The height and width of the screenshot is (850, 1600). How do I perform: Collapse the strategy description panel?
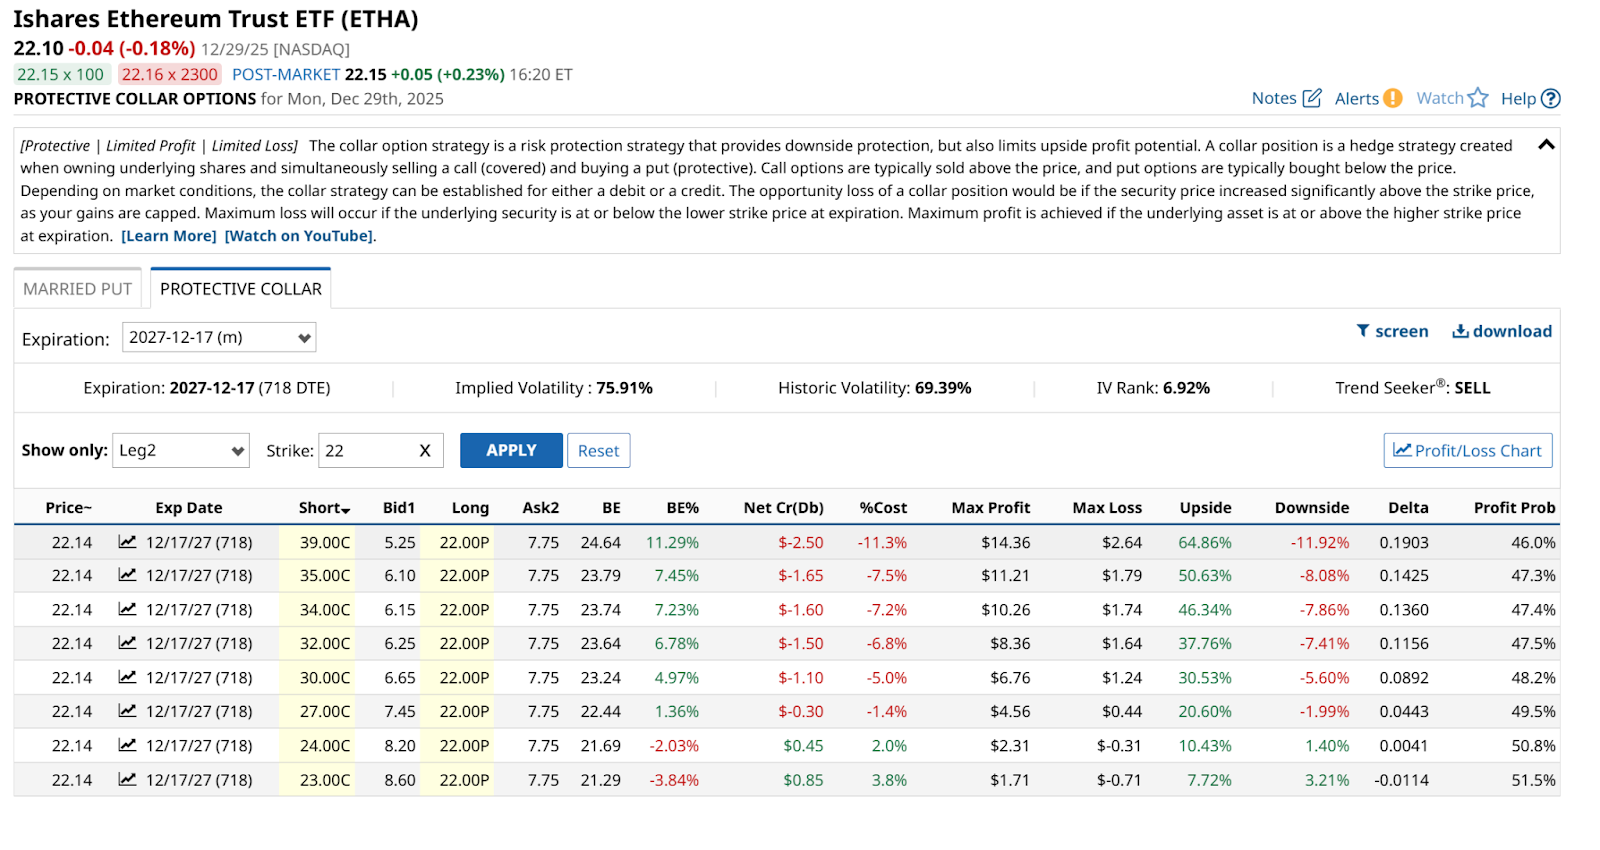1545,145
